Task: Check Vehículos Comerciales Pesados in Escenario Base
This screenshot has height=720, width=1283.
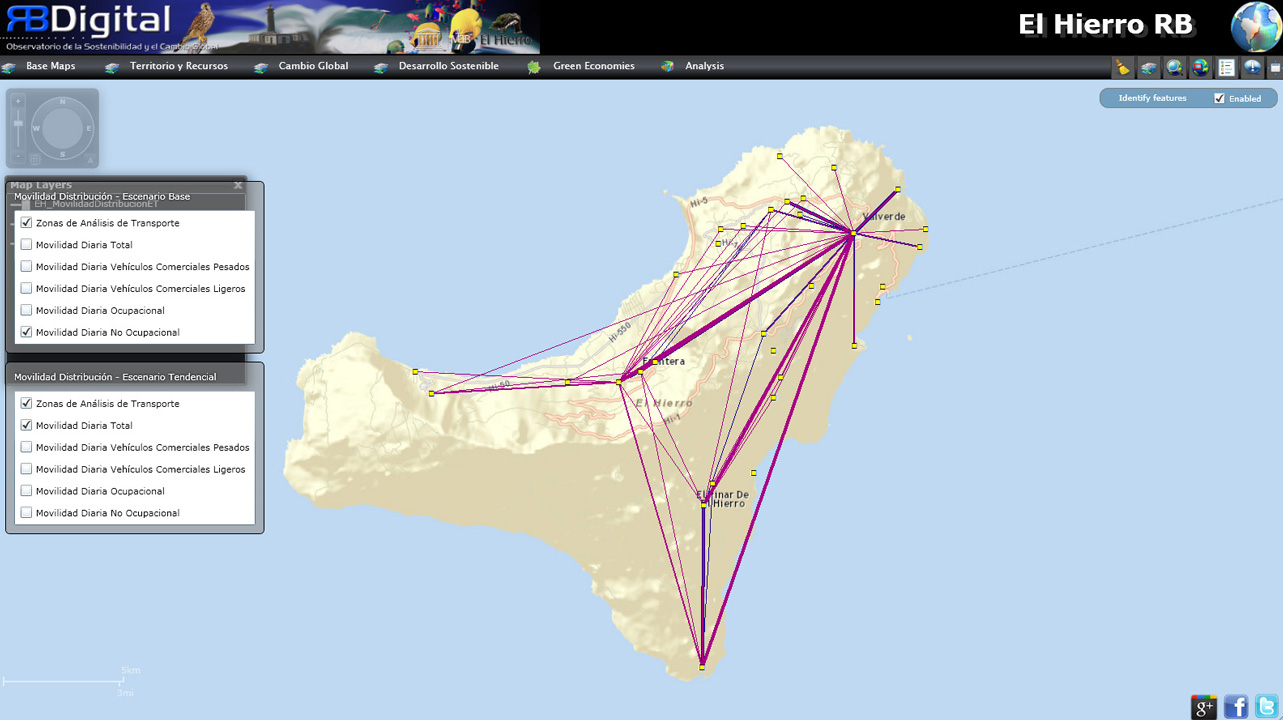Action: pyautogui.click(x=26, y=267)
